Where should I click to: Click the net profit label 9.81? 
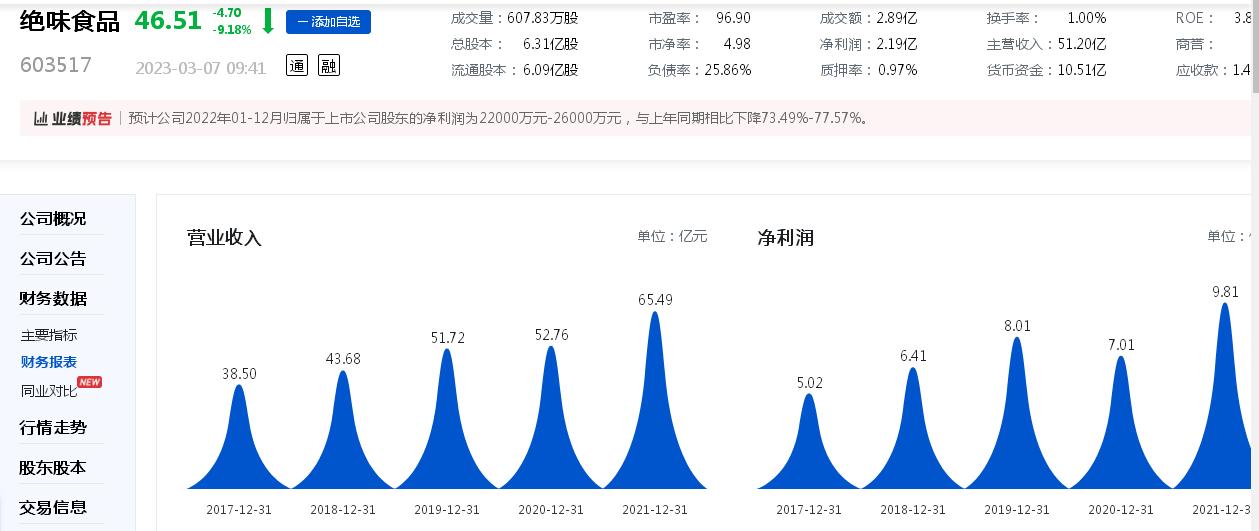[x=1225, y=292]
